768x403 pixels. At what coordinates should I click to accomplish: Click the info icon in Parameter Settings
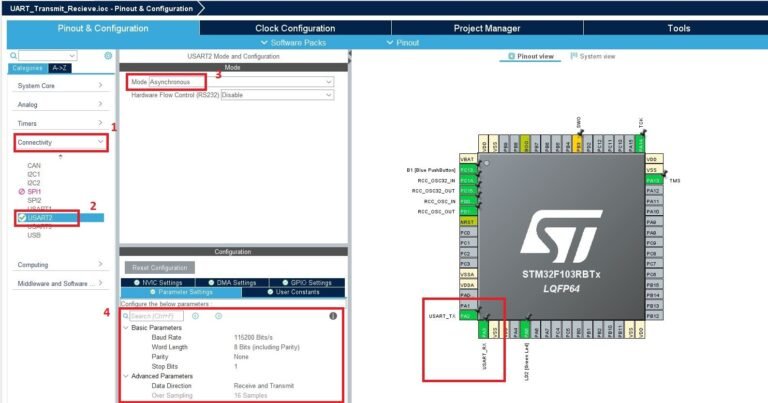tap(333, 316)
